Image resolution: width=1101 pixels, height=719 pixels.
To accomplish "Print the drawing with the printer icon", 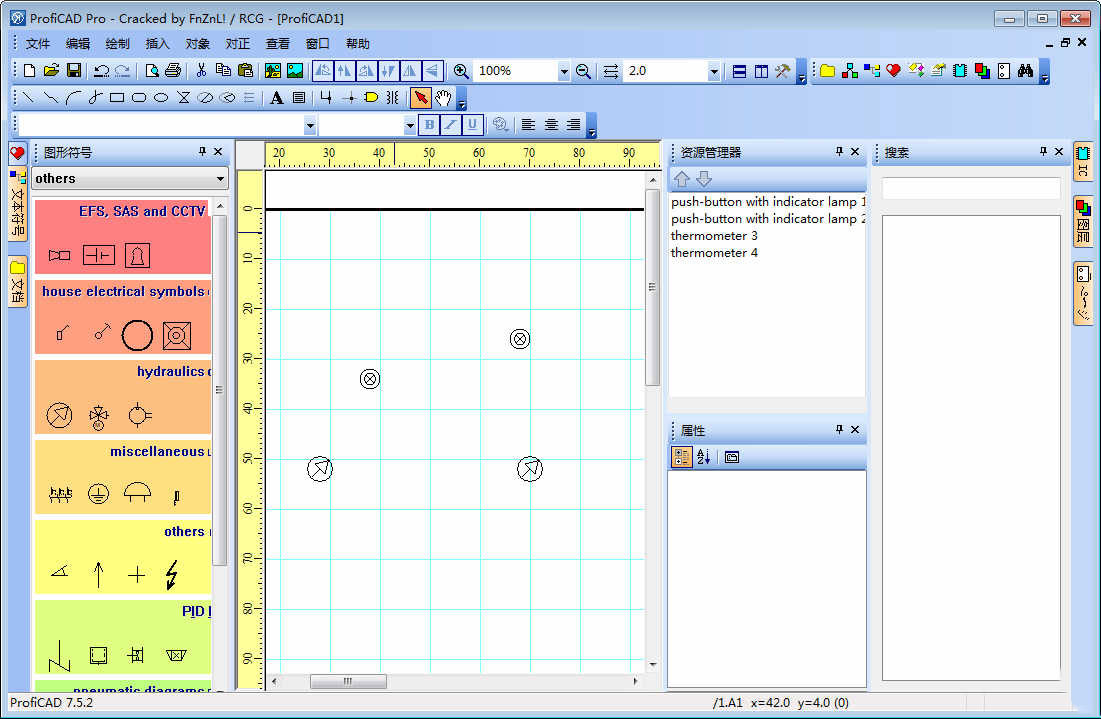I will pos(173,71).
